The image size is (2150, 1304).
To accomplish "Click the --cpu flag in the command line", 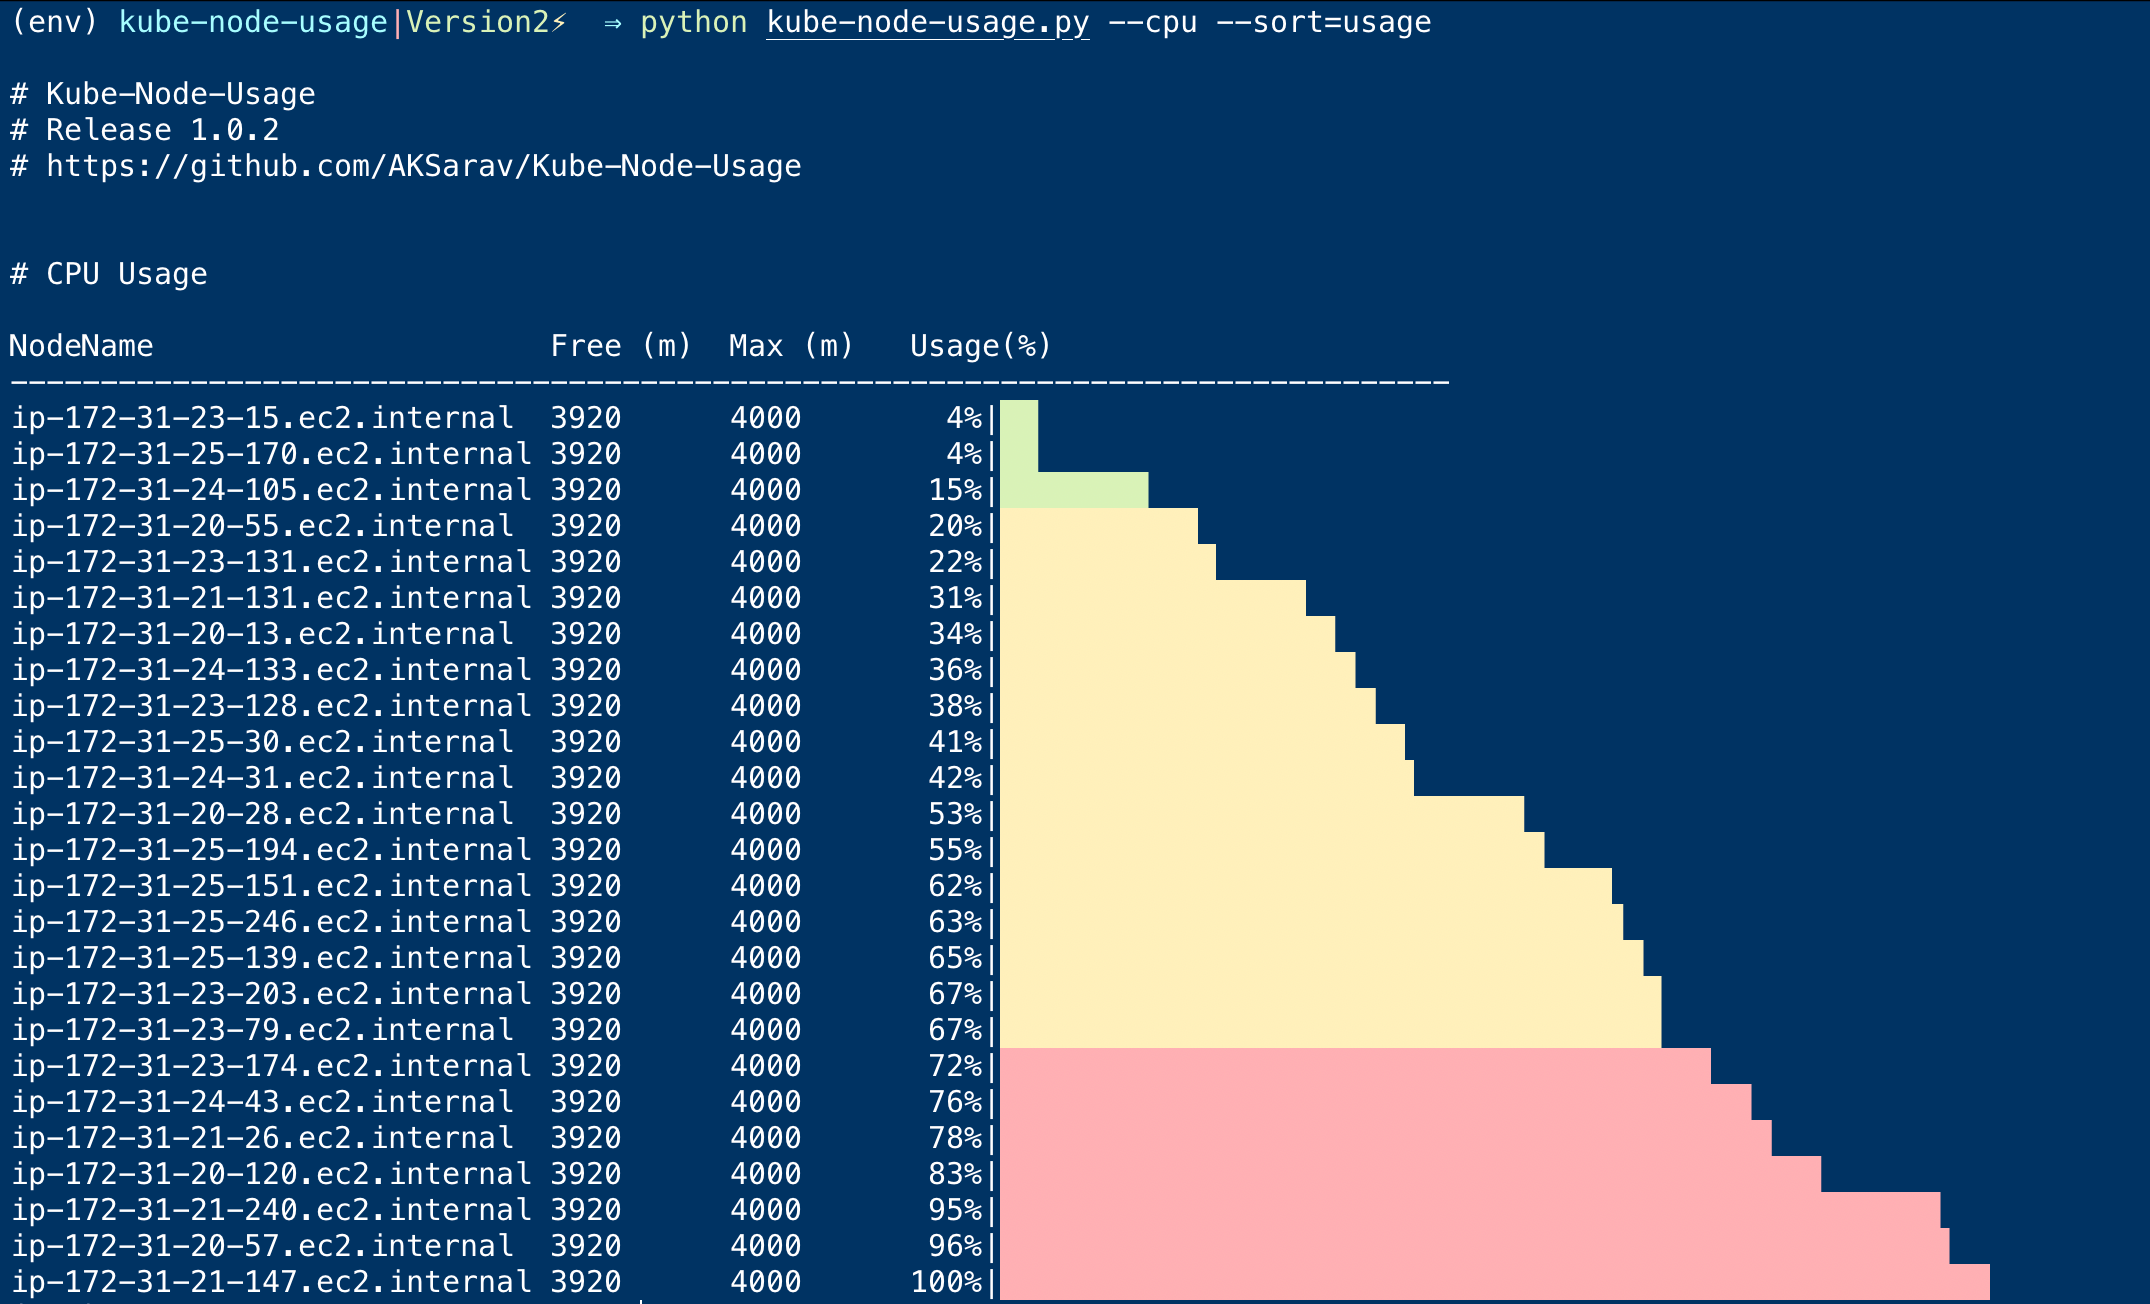I will [1155, 22].
